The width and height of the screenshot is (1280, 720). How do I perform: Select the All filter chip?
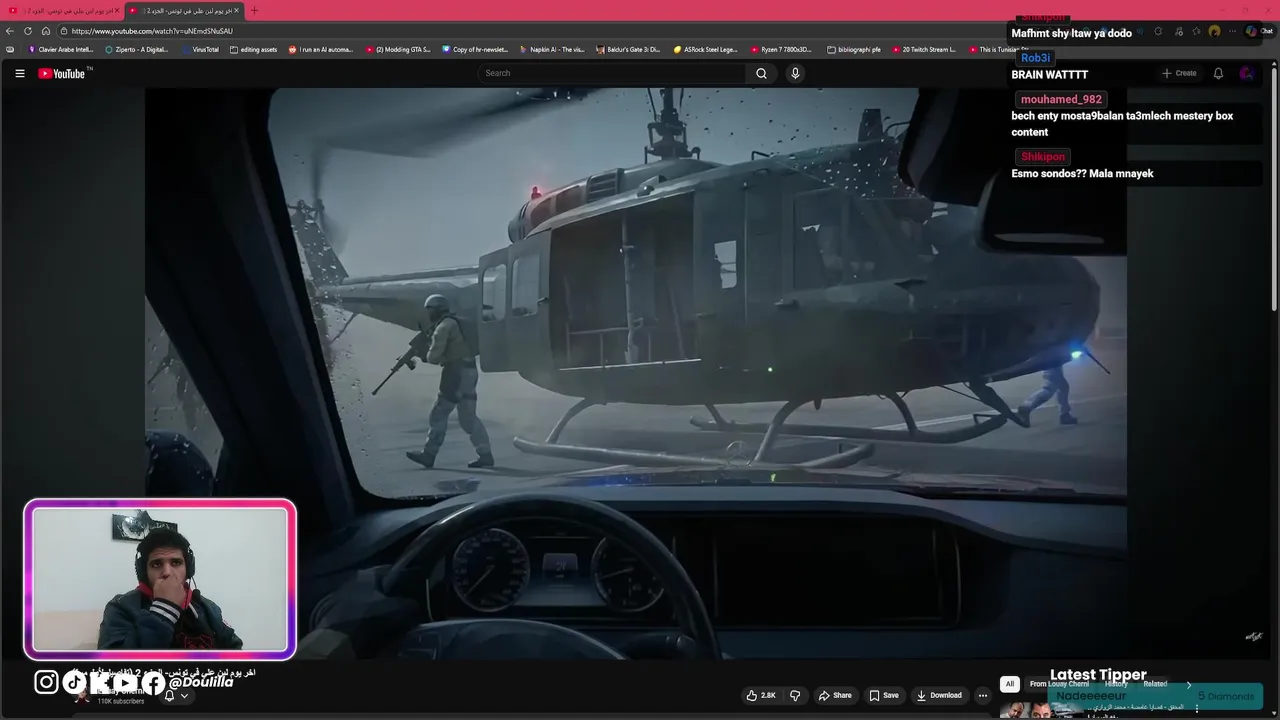coord(1010,684)
